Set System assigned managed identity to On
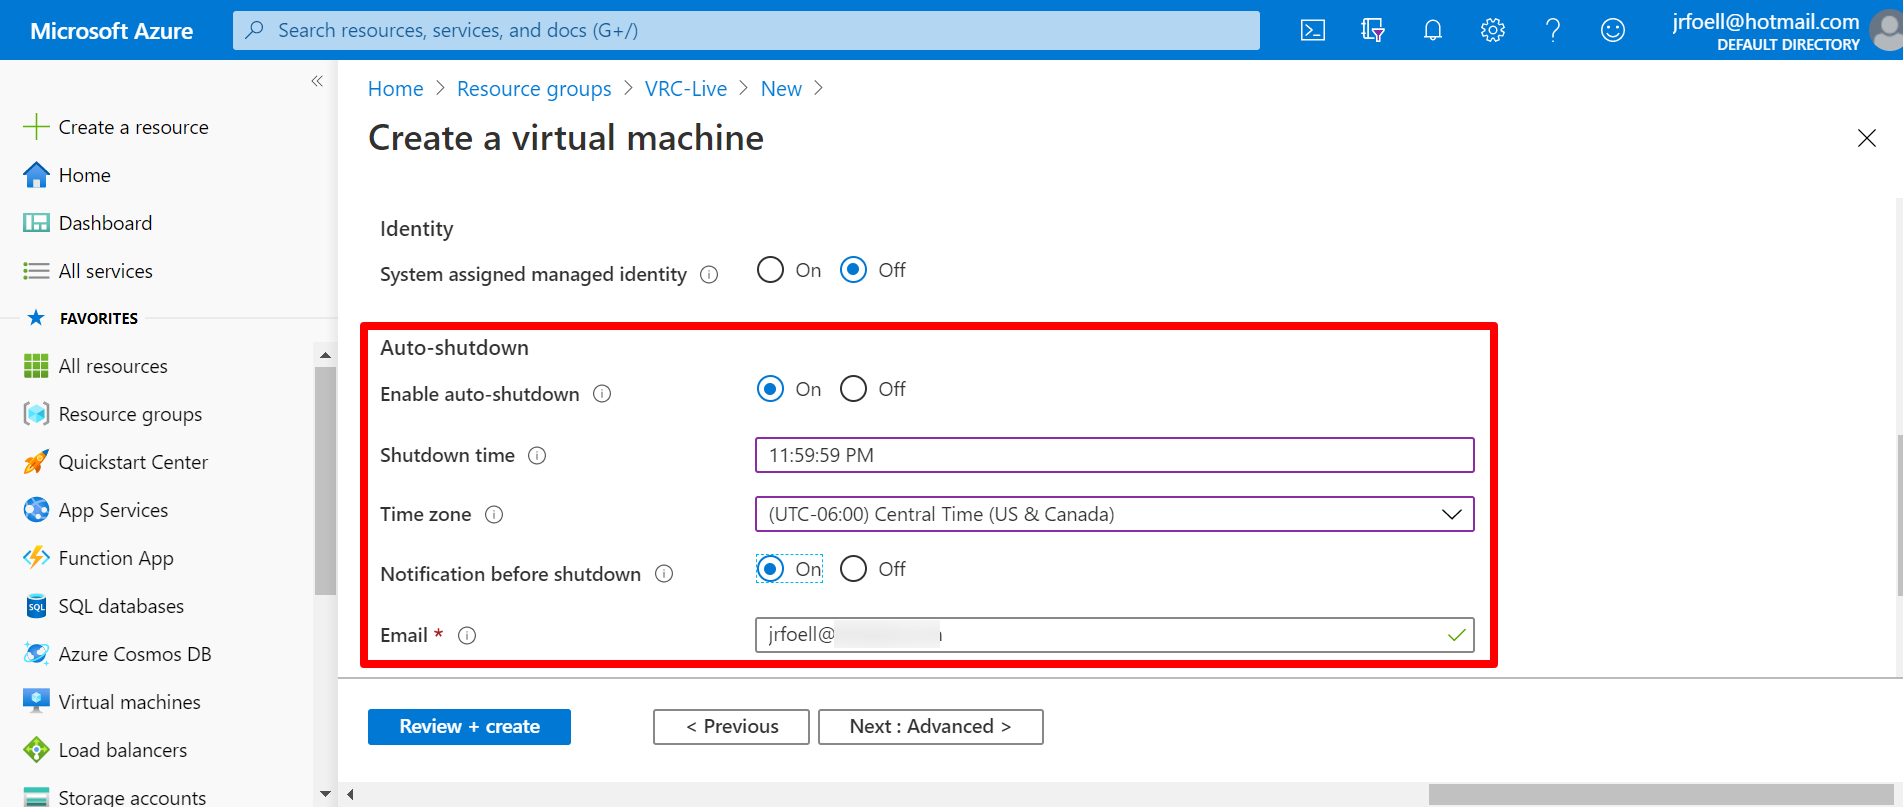This screenshot has width=1903, height=807. pos(770,270)
